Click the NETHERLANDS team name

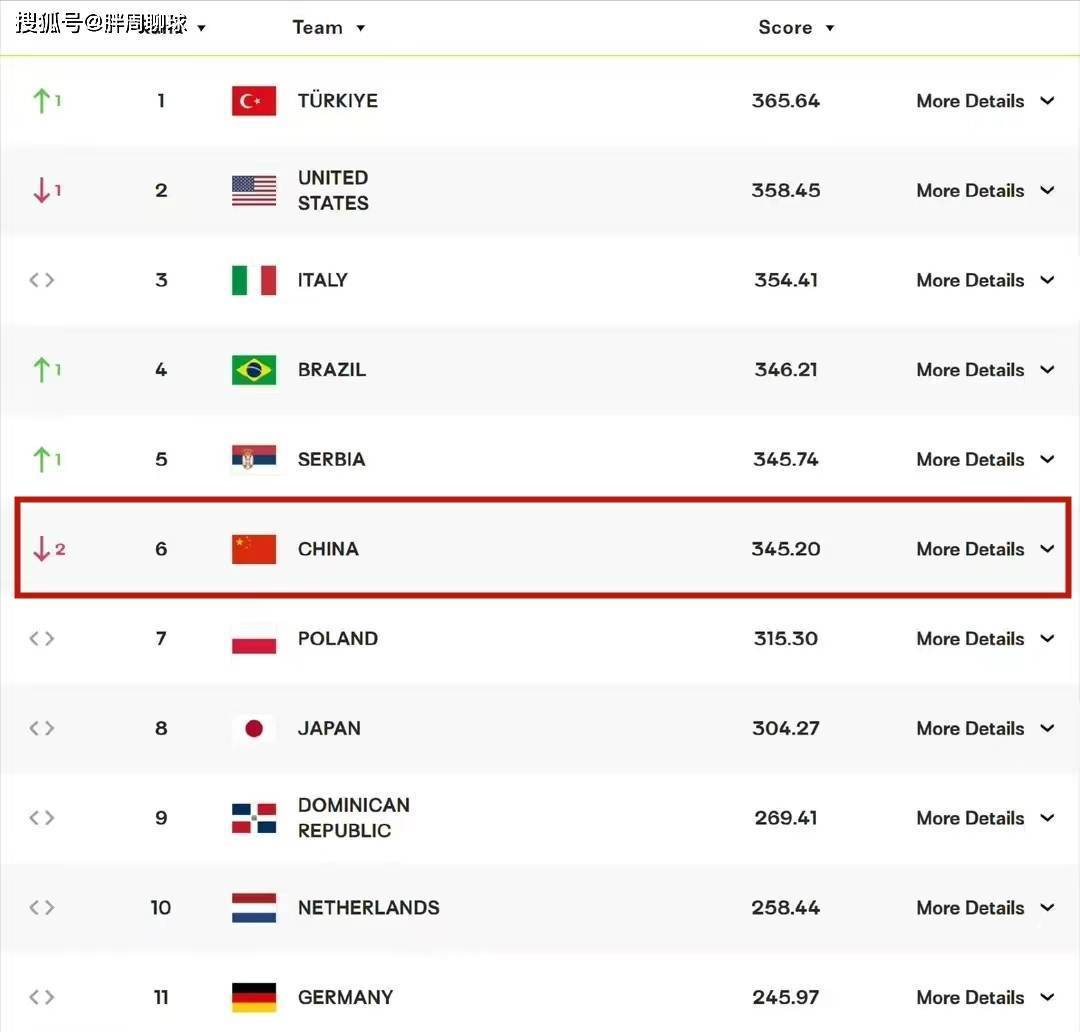click(x=368, y=907)
